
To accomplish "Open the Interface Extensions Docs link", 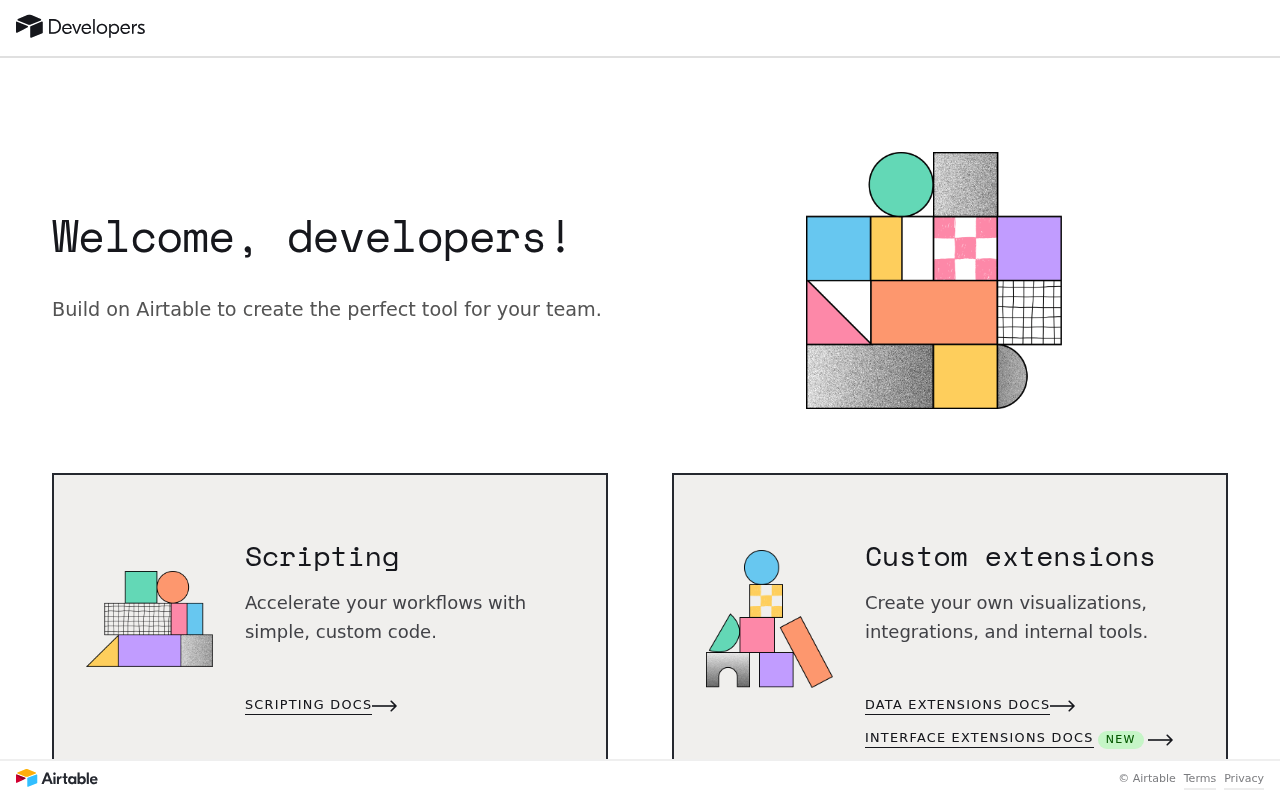I will 979,738.
